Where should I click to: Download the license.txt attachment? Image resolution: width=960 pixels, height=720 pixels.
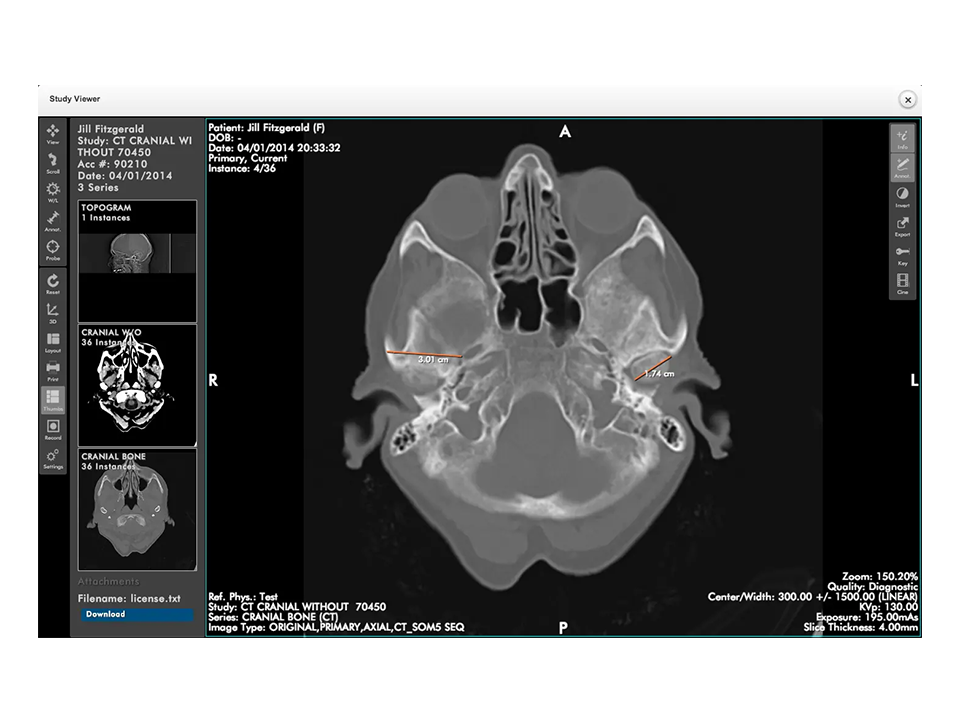tap(137, 615)
